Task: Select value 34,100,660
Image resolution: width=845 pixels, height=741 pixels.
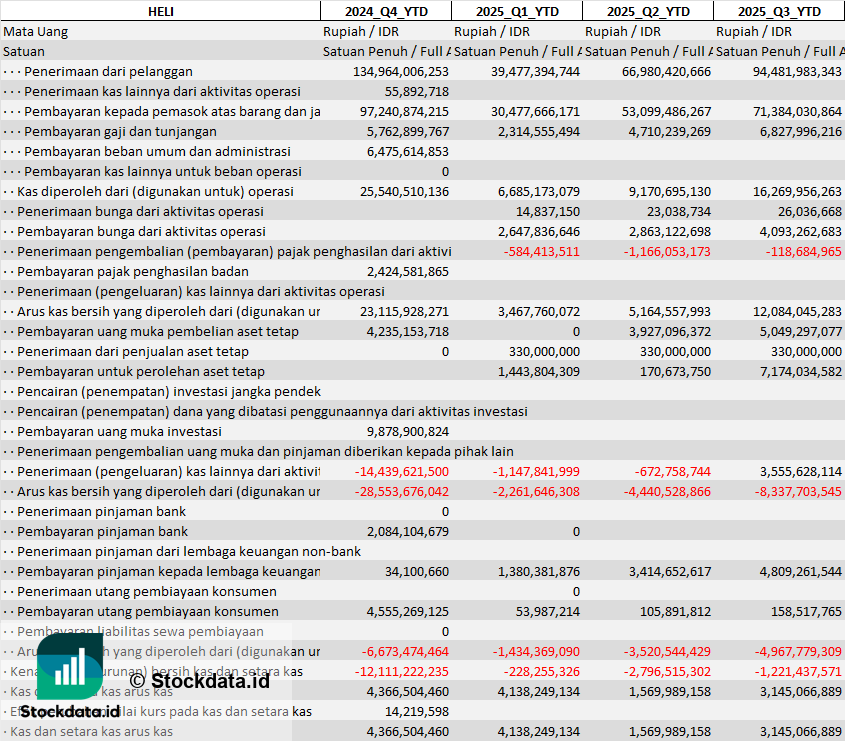Action: [417, 571]
